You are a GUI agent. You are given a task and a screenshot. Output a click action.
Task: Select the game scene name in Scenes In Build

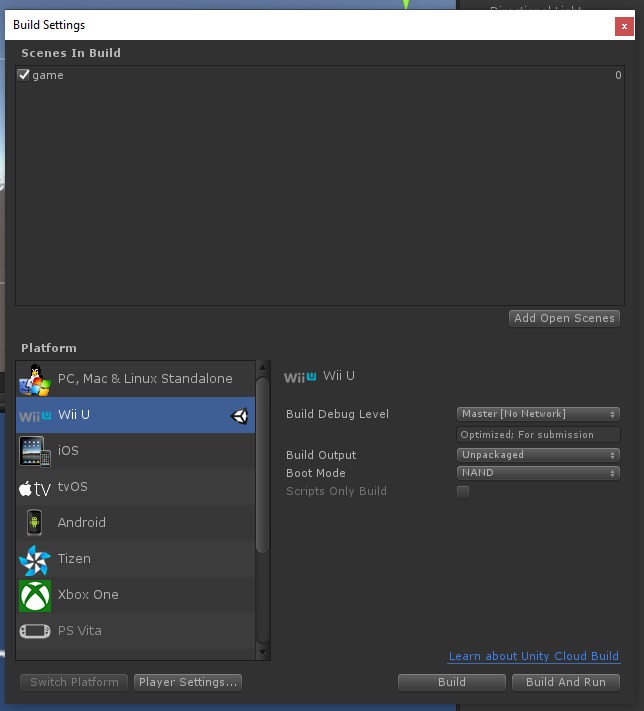(x=48, y=75)
